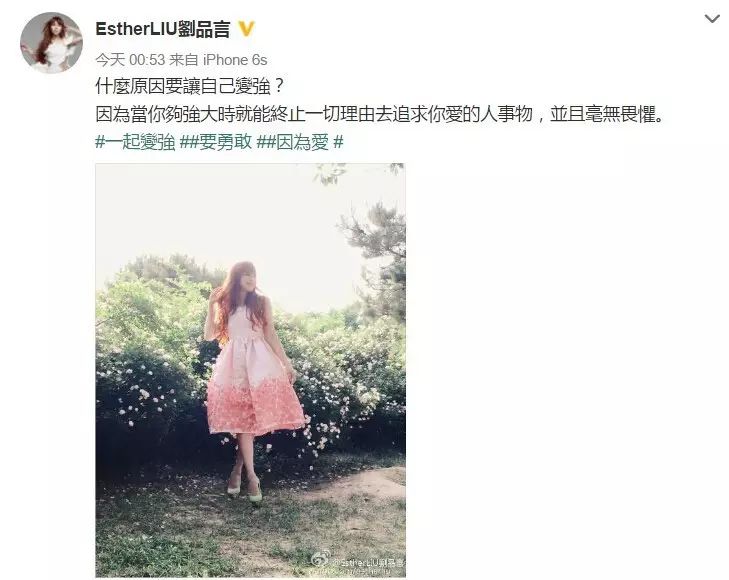729x580 pixels.
Task: Open the EstherLIU劉品言 username link
Action: (x=163, y=29)
